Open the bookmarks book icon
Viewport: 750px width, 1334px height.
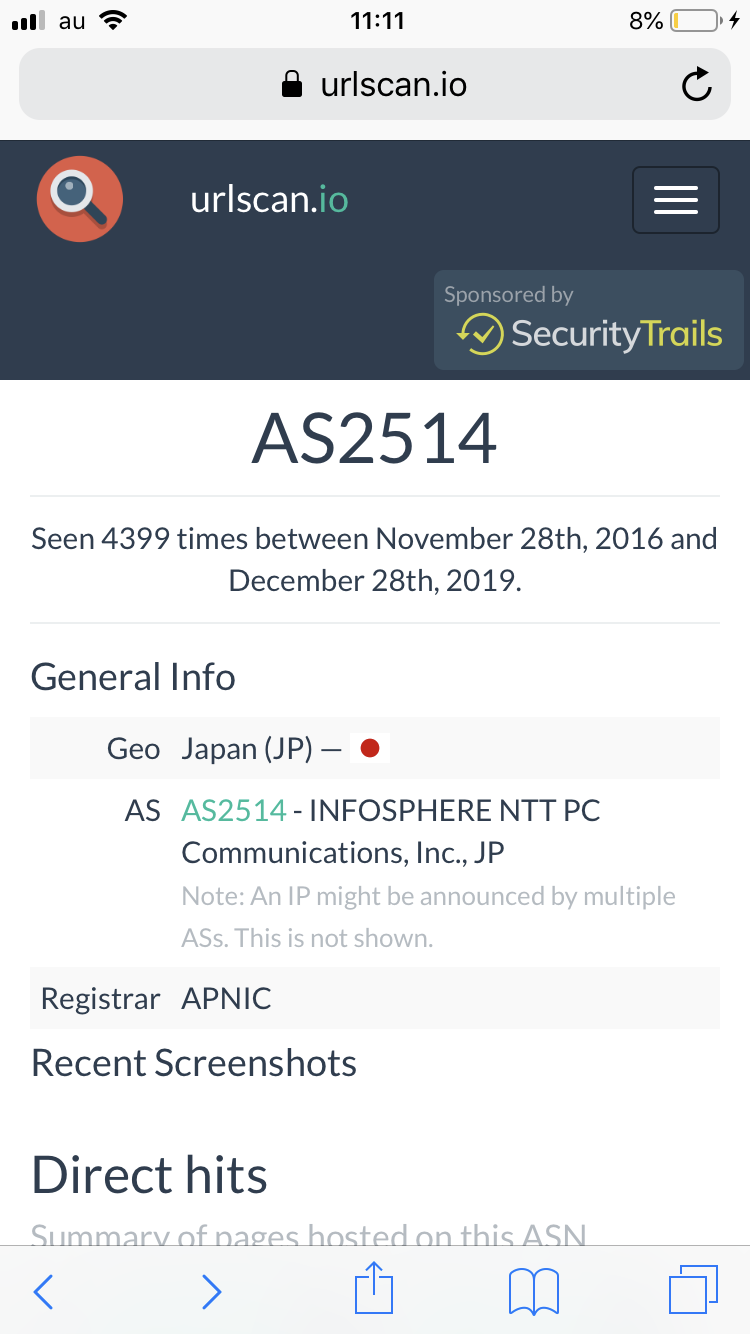tap(534, 1292)
